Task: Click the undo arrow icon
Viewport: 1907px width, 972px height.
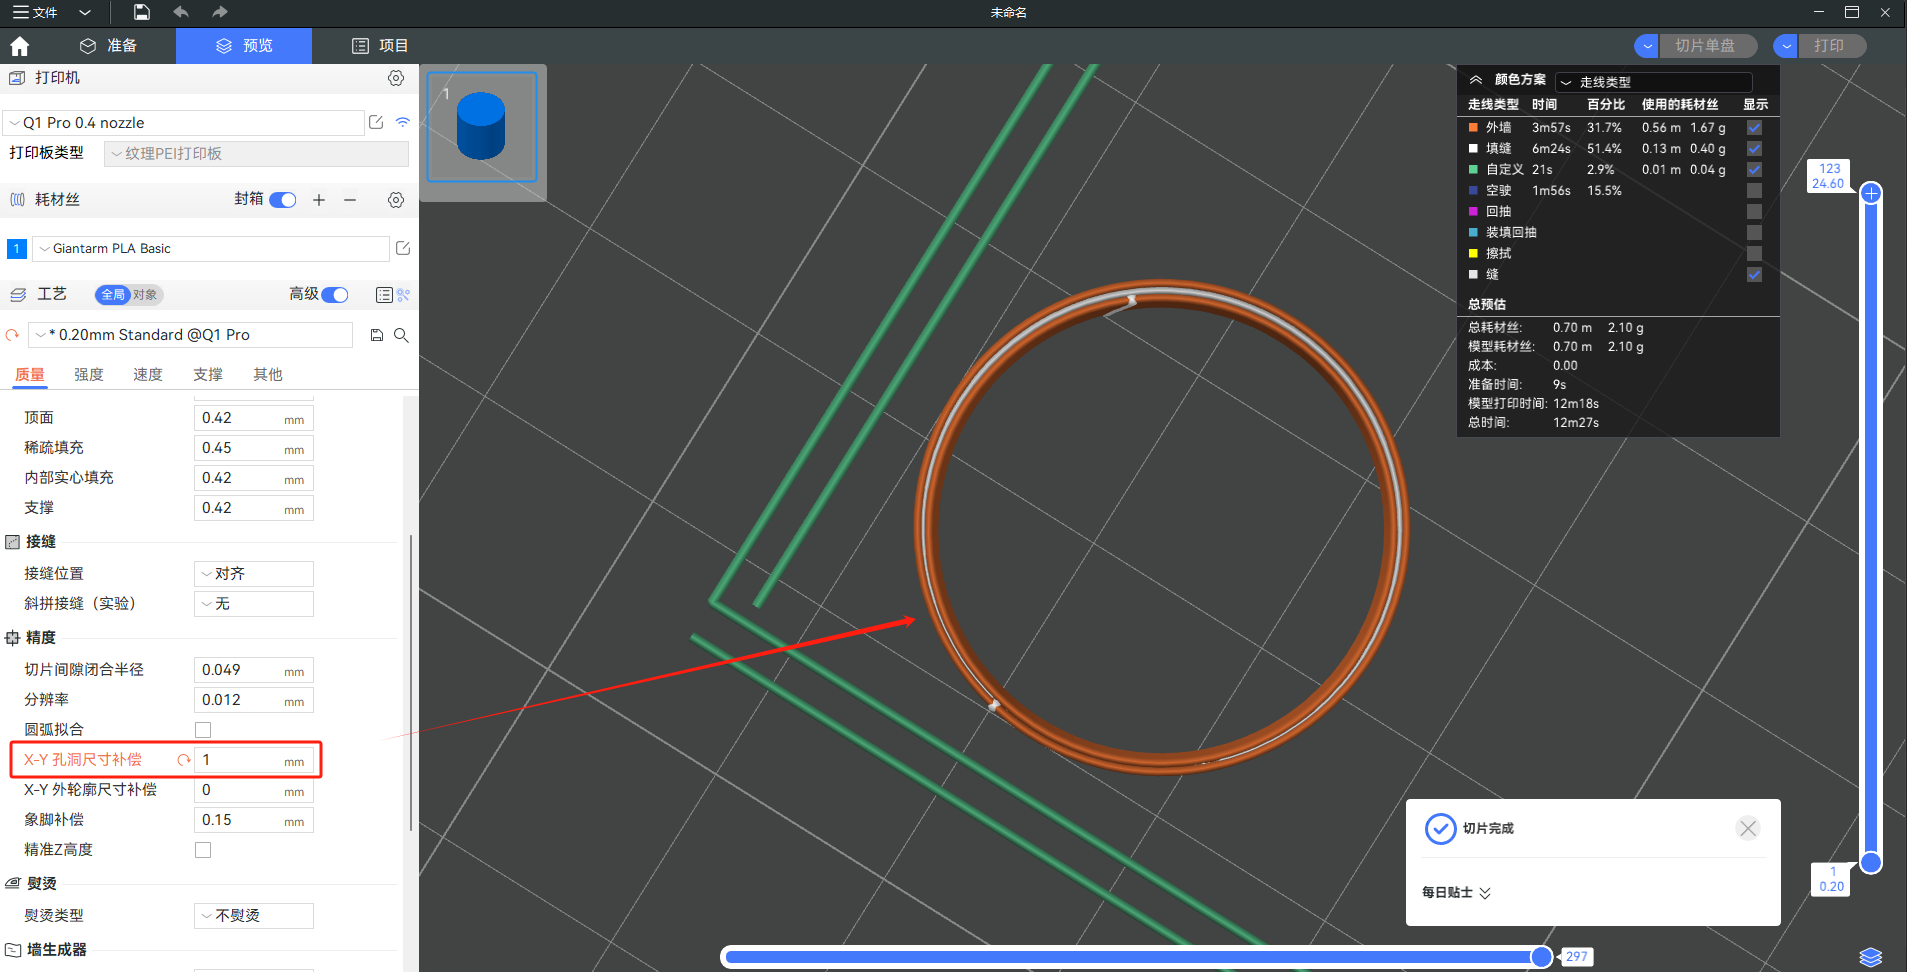Action: (x=181, y=12)
